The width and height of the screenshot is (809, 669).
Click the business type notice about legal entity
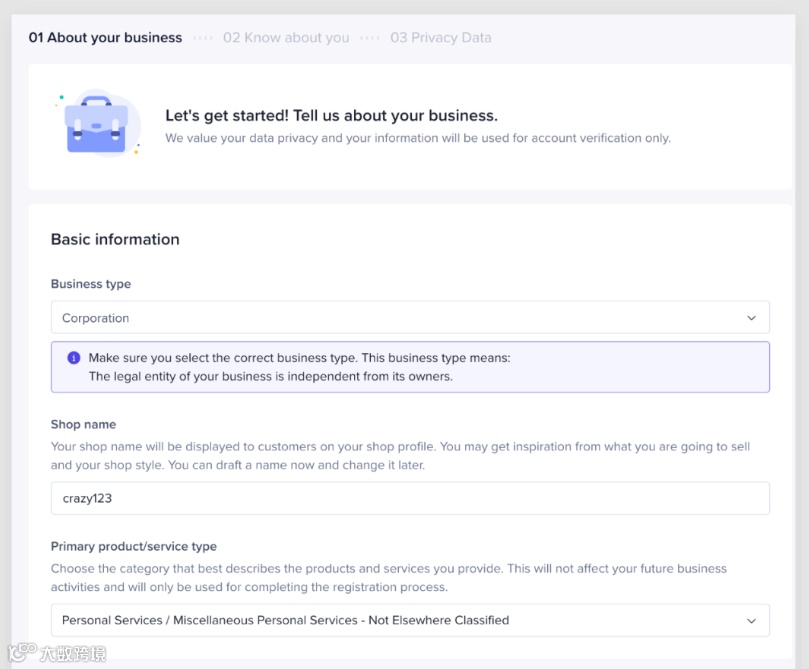point(410,367)
